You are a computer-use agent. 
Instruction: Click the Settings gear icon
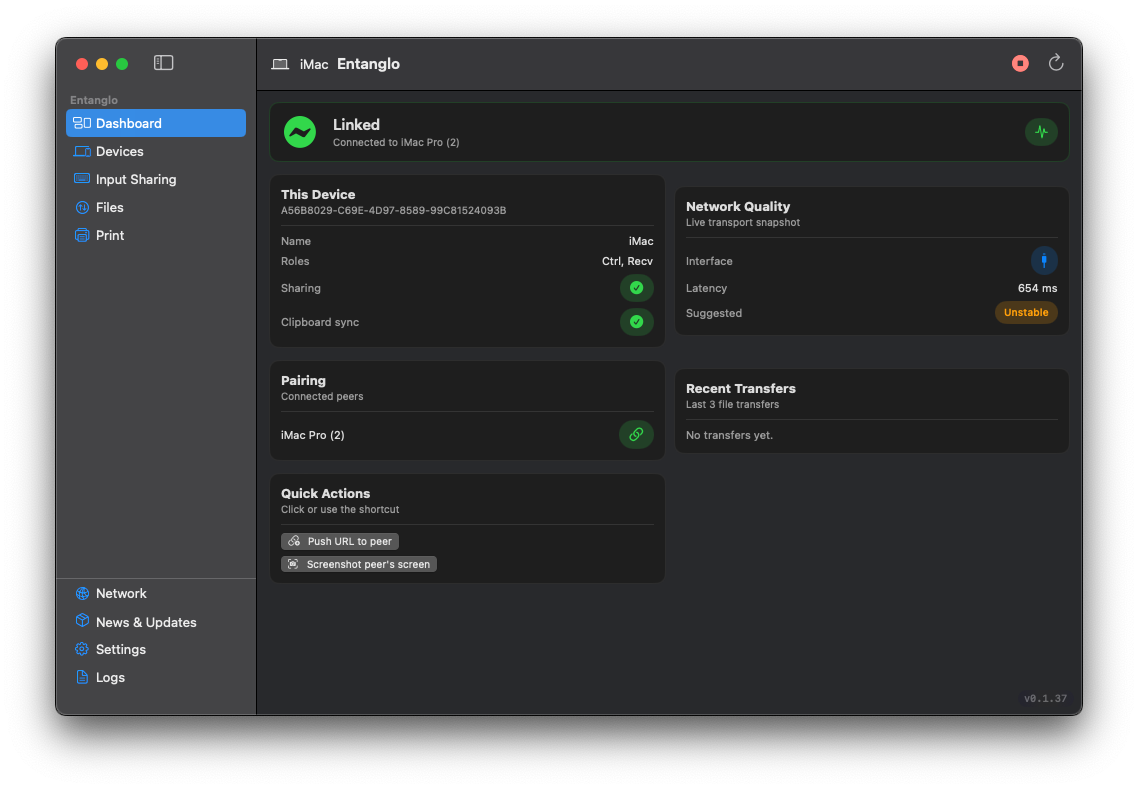82,649
